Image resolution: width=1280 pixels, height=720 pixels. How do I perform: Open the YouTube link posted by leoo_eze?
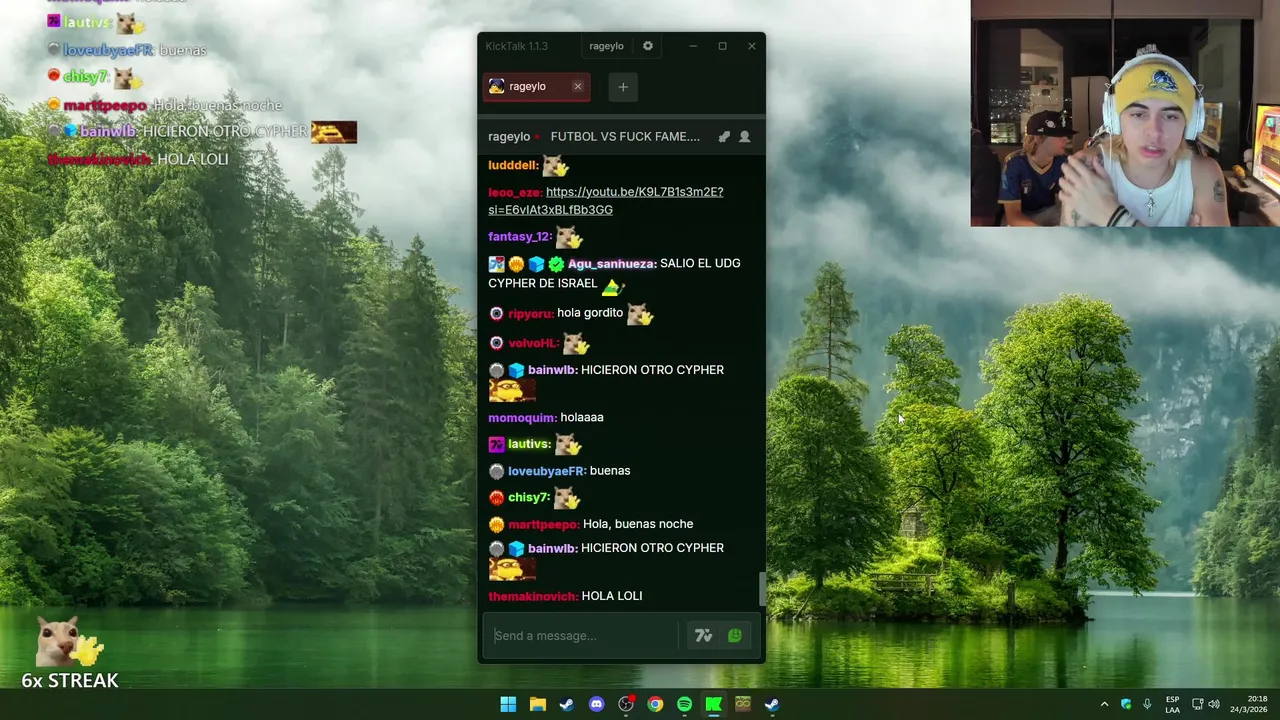pyautogui.click(x=606, y=201)
